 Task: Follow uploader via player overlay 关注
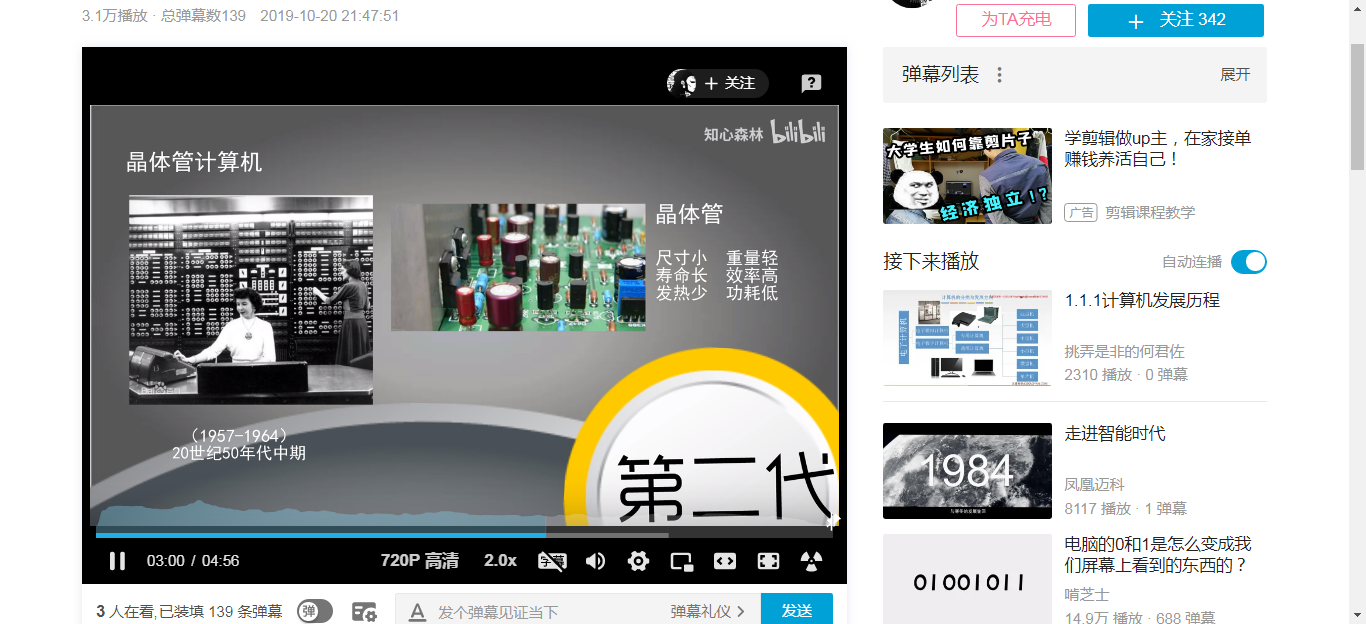tap(730, 83)
